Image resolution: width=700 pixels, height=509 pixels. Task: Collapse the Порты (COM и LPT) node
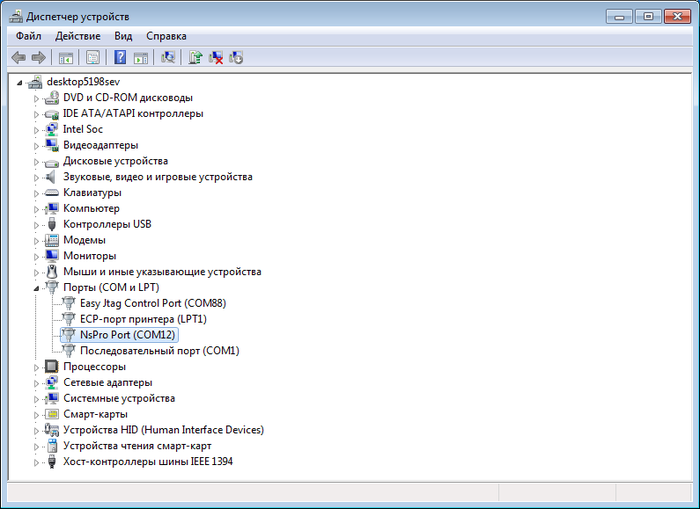[x=37, y=287]
